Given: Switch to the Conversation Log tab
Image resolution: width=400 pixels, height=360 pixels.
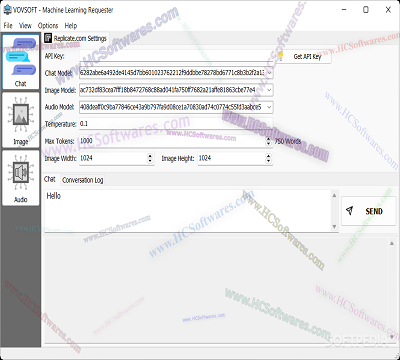Looking at the screenshot, I should point(83,180).
